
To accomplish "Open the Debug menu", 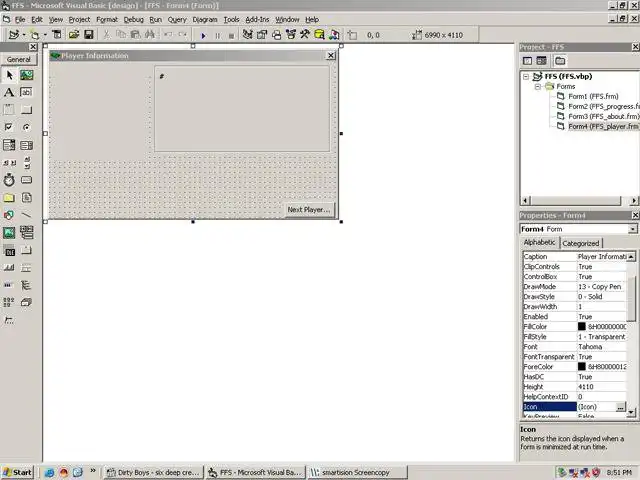I will pos(133,19).
